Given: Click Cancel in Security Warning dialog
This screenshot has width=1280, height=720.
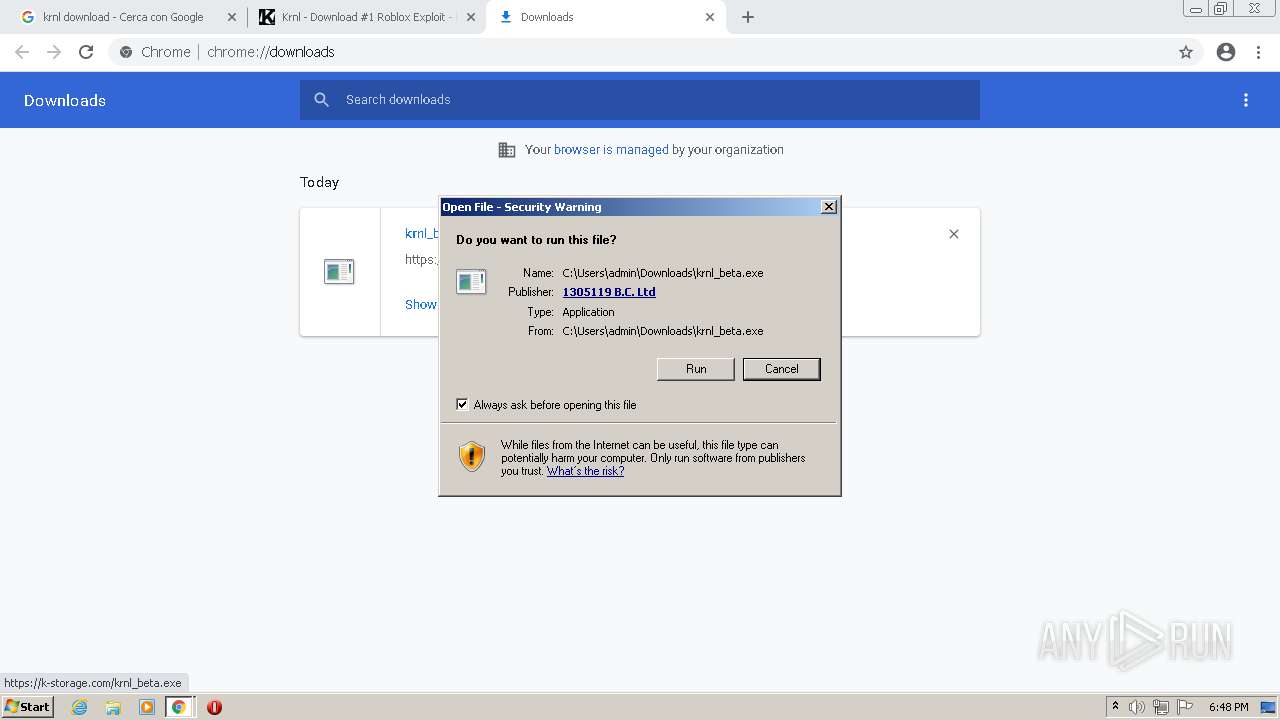Looking at the screenshot, I should (x=782, y=369).
